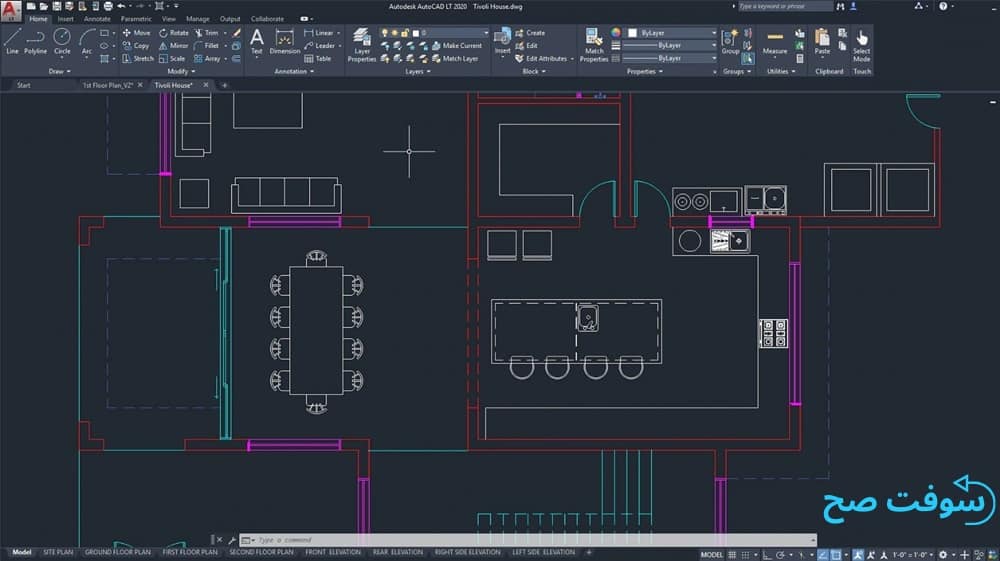Pick the Circle tool in Draw panel
This screenshot has width=1000, height=561.
click(x=62, y=41)
